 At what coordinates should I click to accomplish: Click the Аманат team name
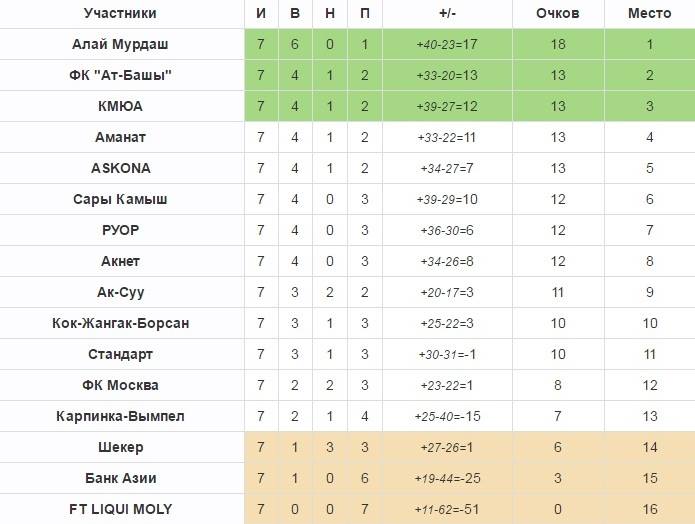click(120, 137)
